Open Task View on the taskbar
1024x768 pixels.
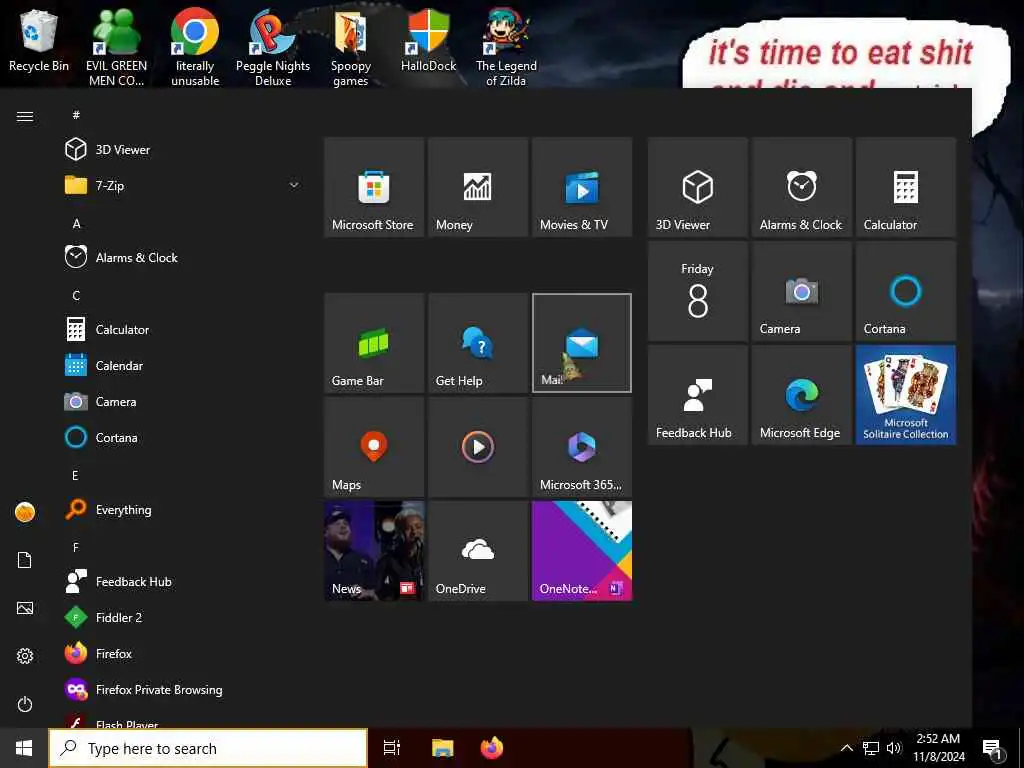point(392,748)
